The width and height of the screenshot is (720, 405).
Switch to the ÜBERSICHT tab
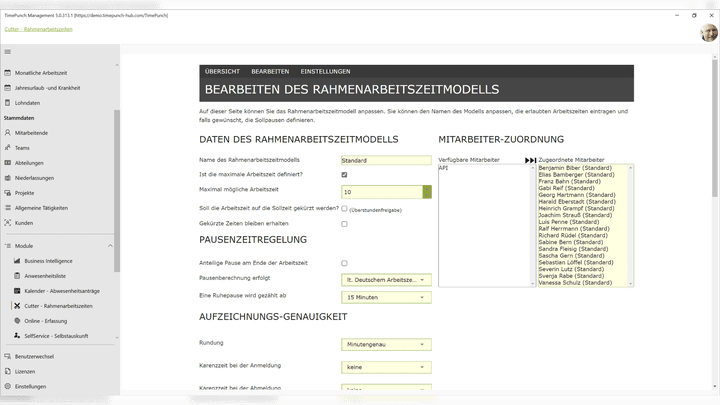[x=222, y=72]
